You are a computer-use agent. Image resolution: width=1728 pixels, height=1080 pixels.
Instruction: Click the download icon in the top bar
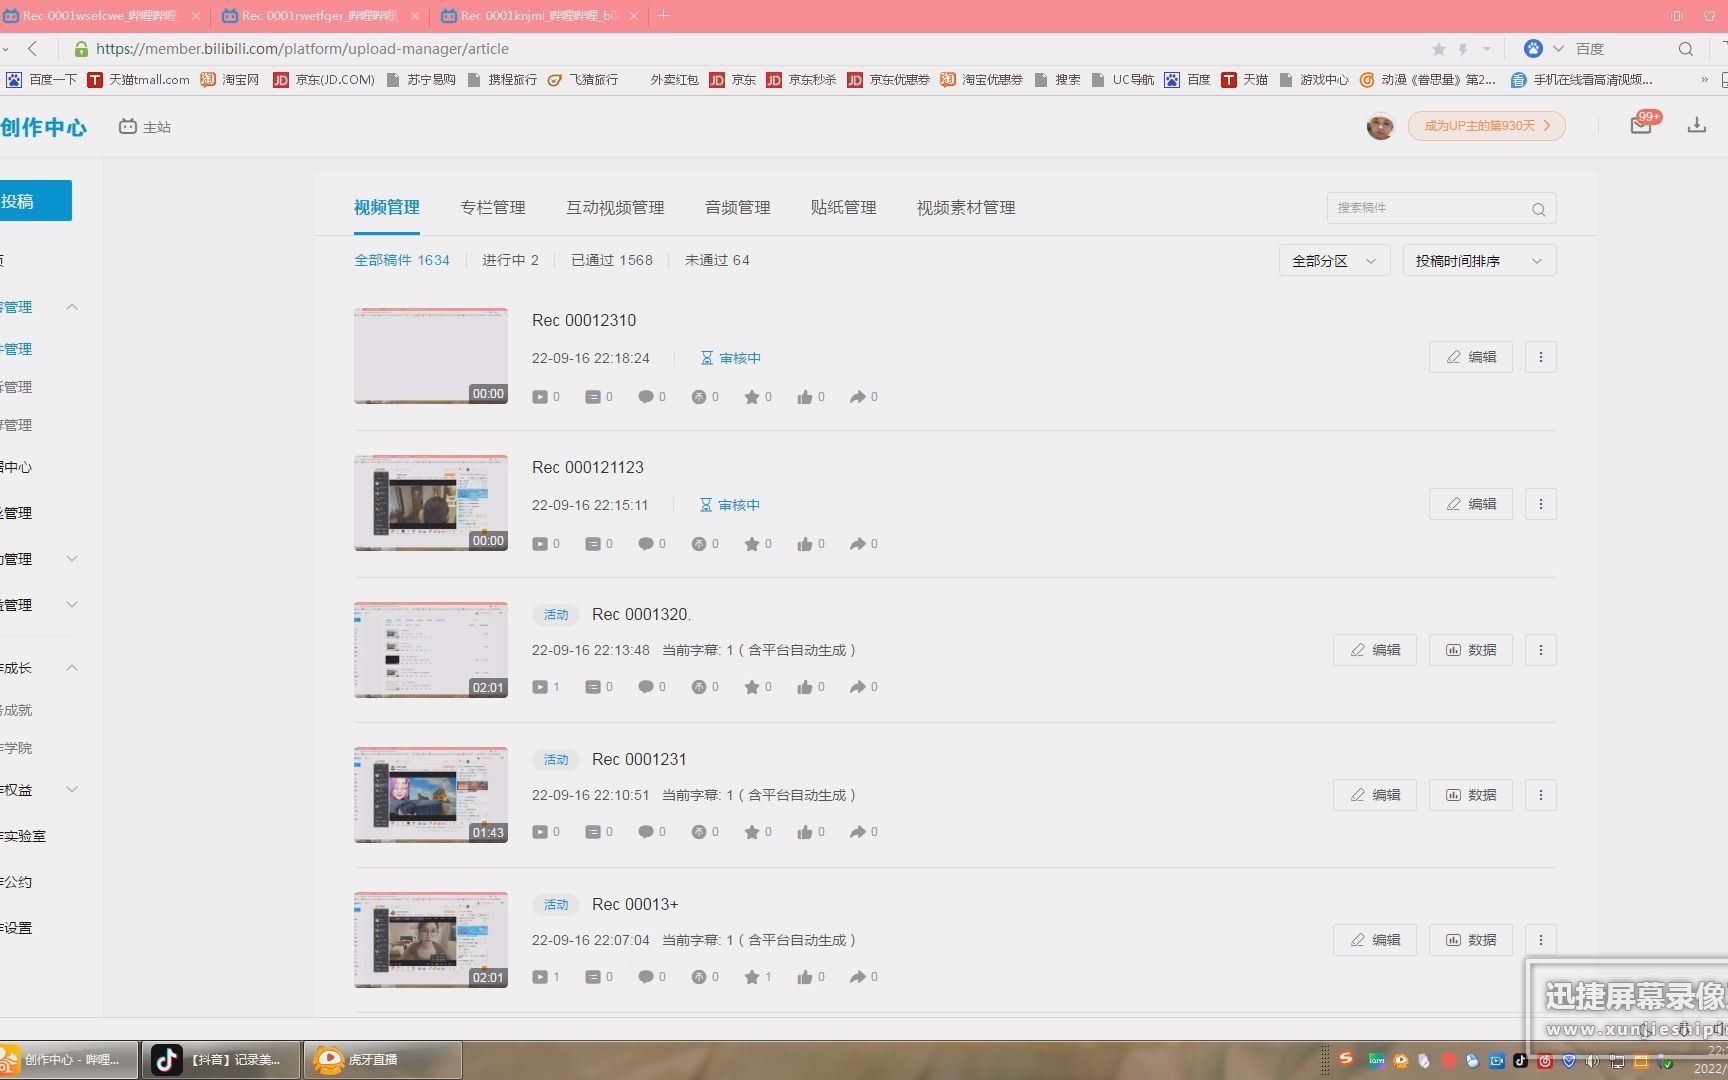1697,125
